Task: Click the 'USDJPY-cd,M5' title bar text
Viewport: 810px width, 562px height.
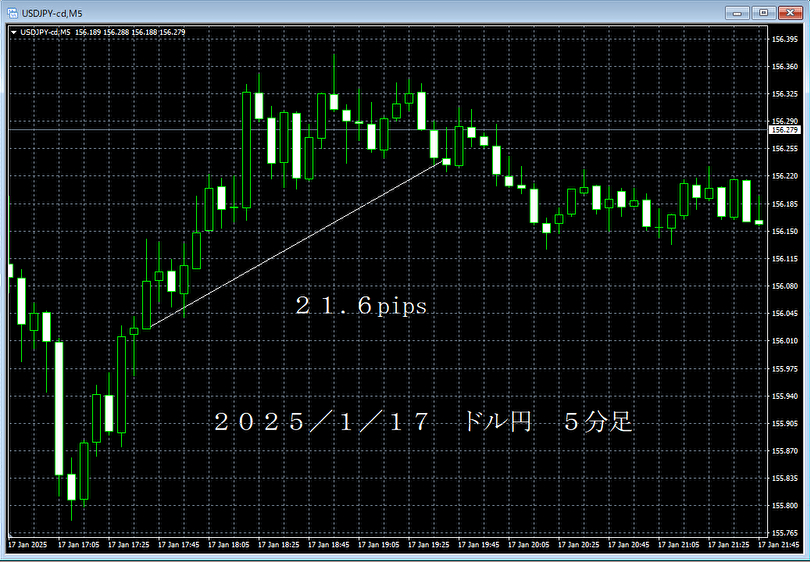Action: coord(52,13)
